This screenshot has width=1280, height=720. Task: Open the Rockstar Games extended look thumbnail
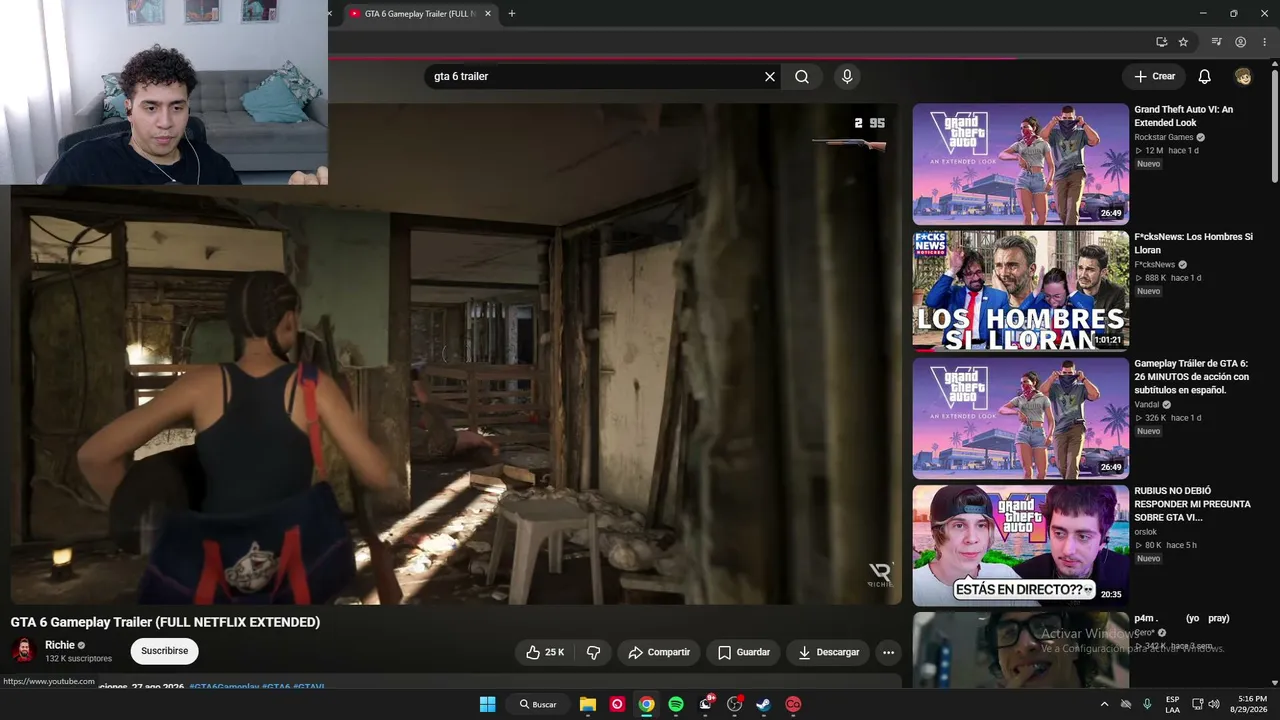point(1020,164)
